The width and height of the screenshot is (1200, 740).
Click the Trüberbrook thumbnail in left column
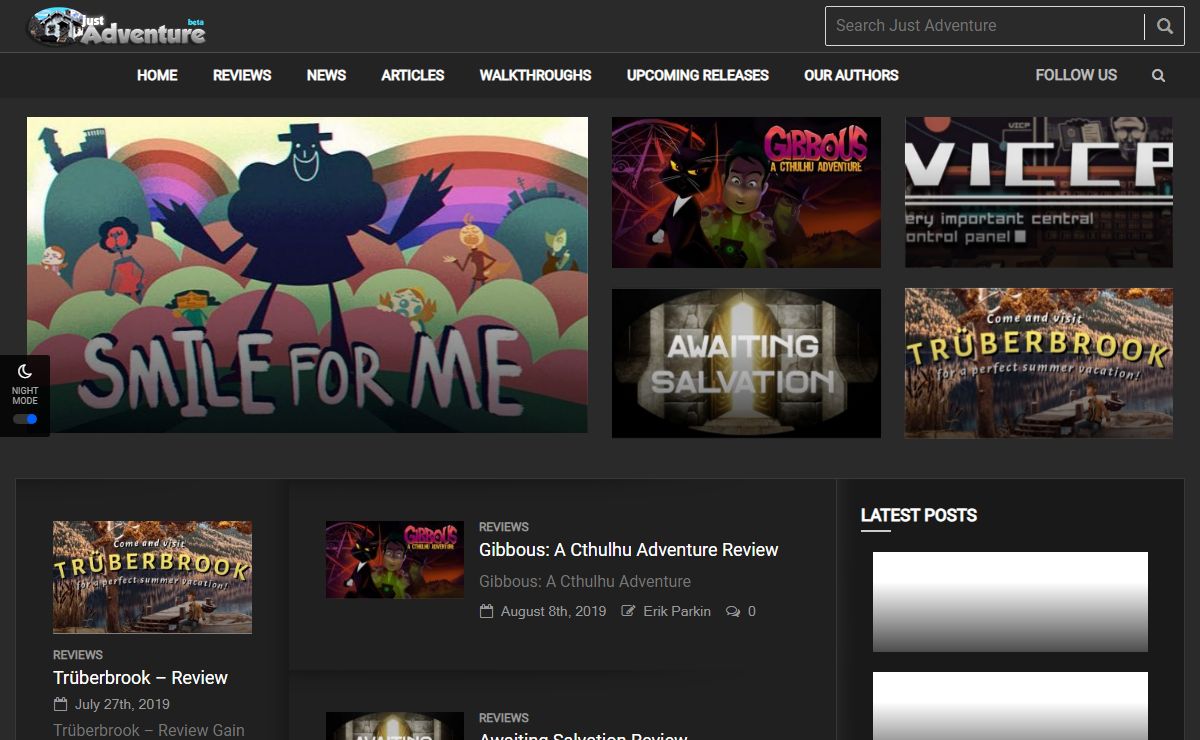[152, 577]
